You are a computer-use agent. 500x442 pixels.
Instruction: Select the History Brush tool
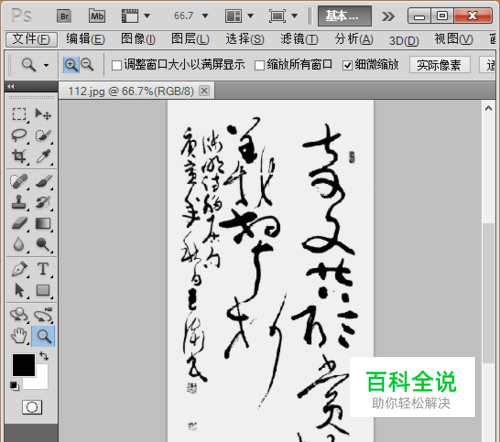point(43,202)
